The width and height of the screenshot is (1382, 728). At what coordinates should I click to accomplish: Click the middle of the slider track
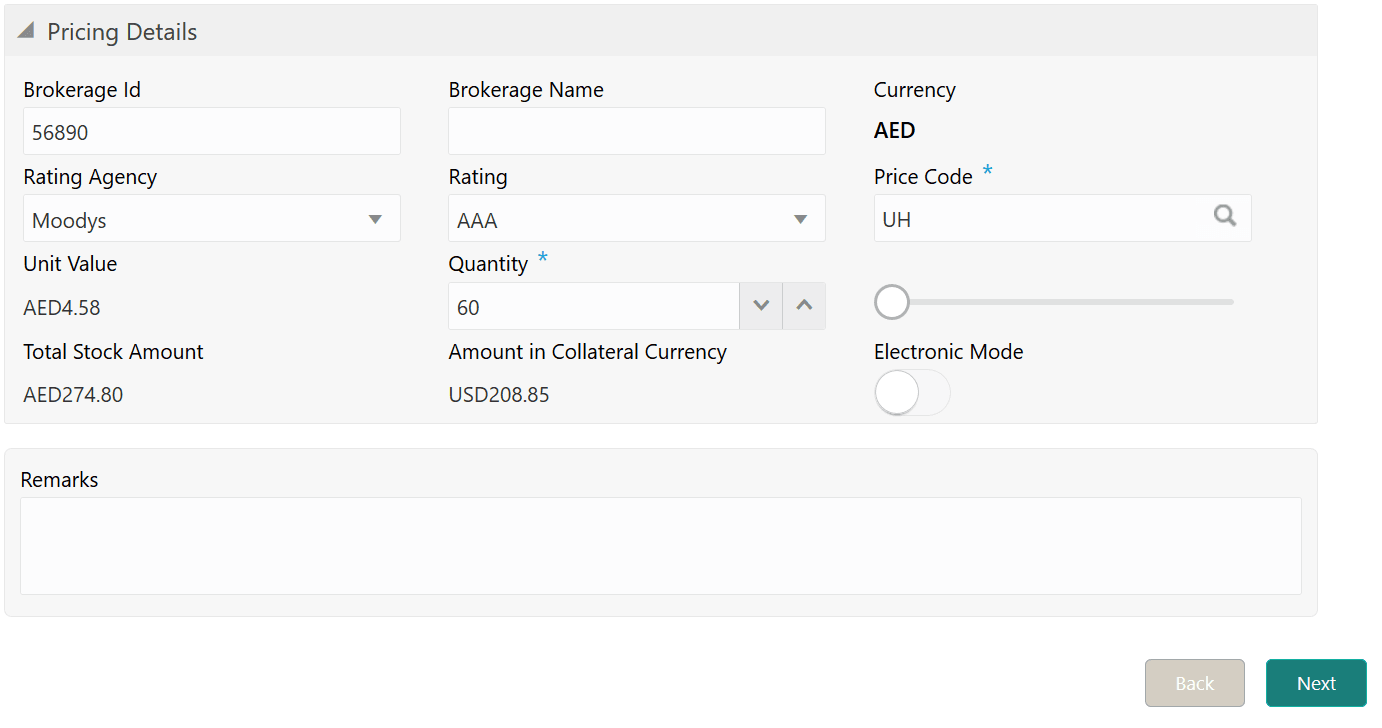[1062, 302]
